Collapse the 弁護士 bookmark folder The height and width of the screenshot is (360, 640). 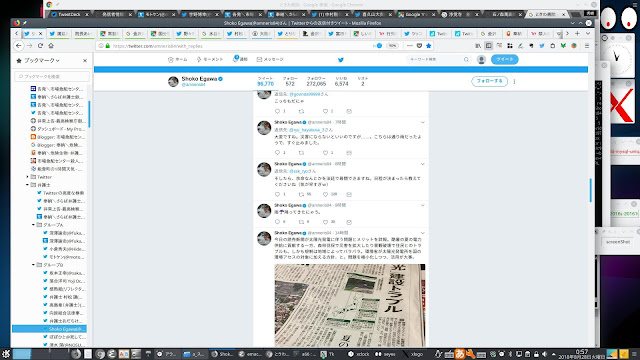27,185
